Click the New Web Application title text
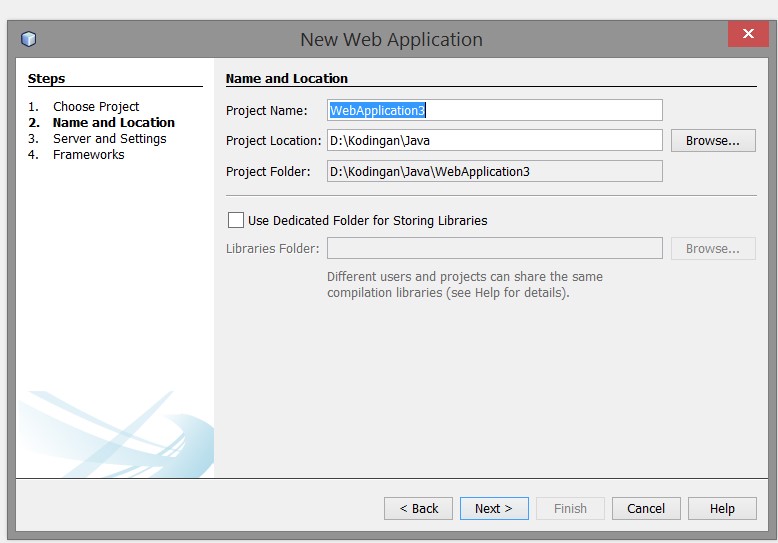The height and width of the screenshot is (543, 778). pyautogui.click(x=391, y=39)
